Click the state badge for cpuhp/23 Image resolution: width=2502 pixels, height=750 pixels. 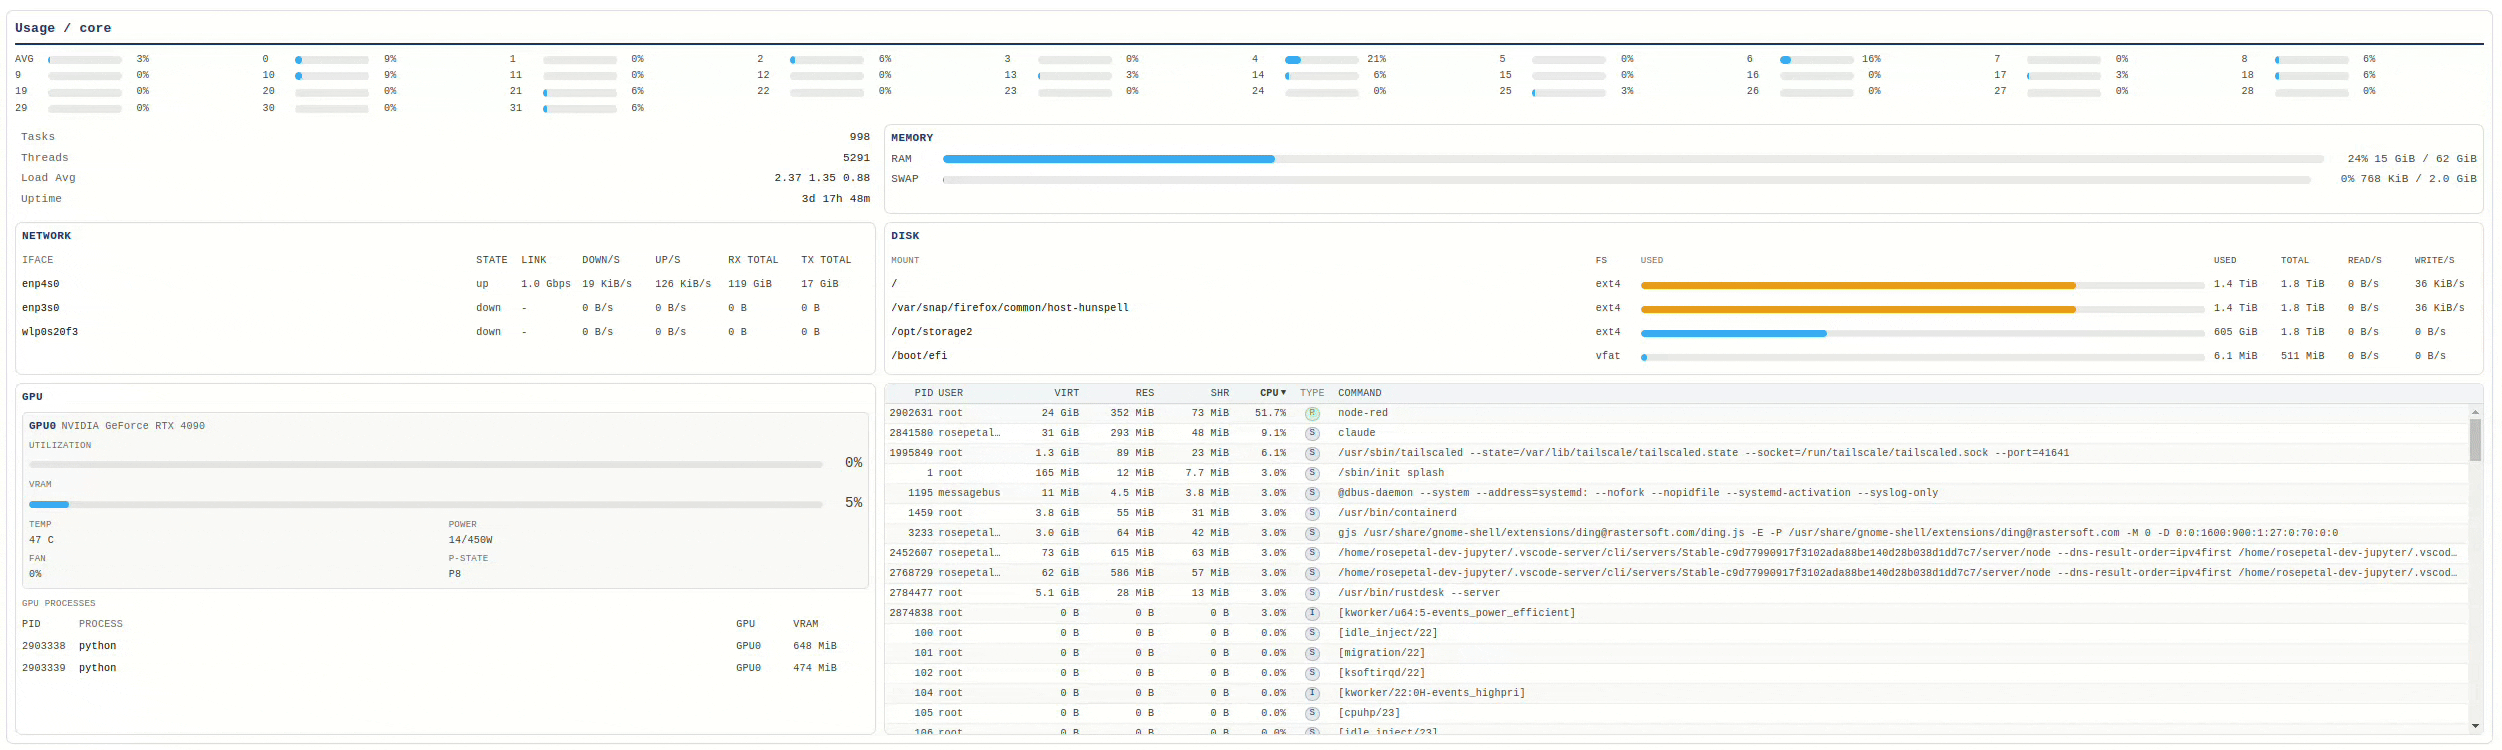click(1312, 713)
